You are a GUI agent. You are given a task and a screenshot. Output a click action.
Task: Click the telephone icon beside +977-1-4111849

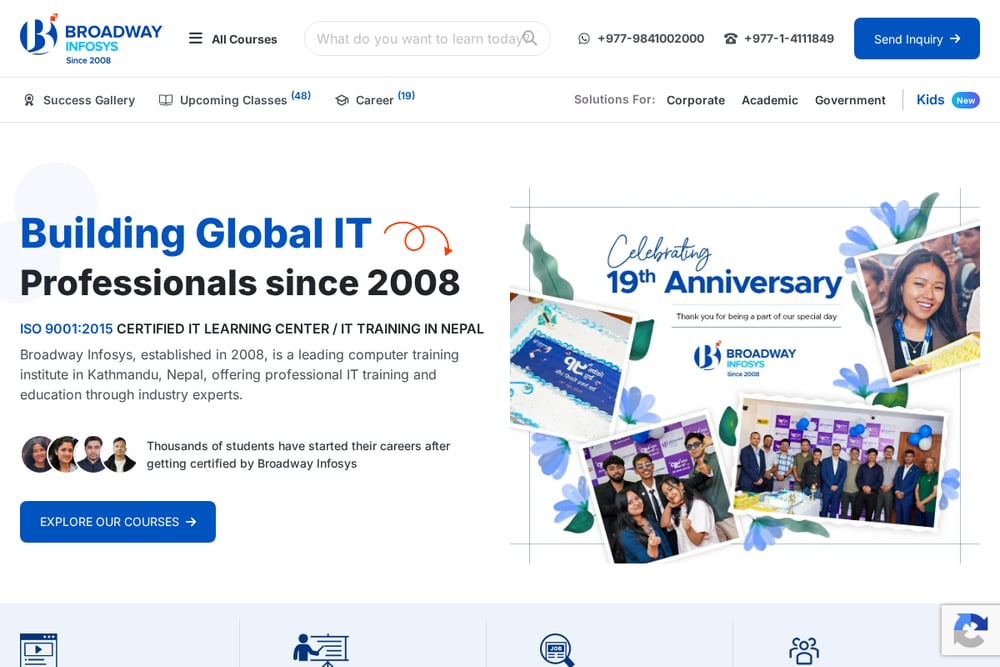click(x=730, y=38)
